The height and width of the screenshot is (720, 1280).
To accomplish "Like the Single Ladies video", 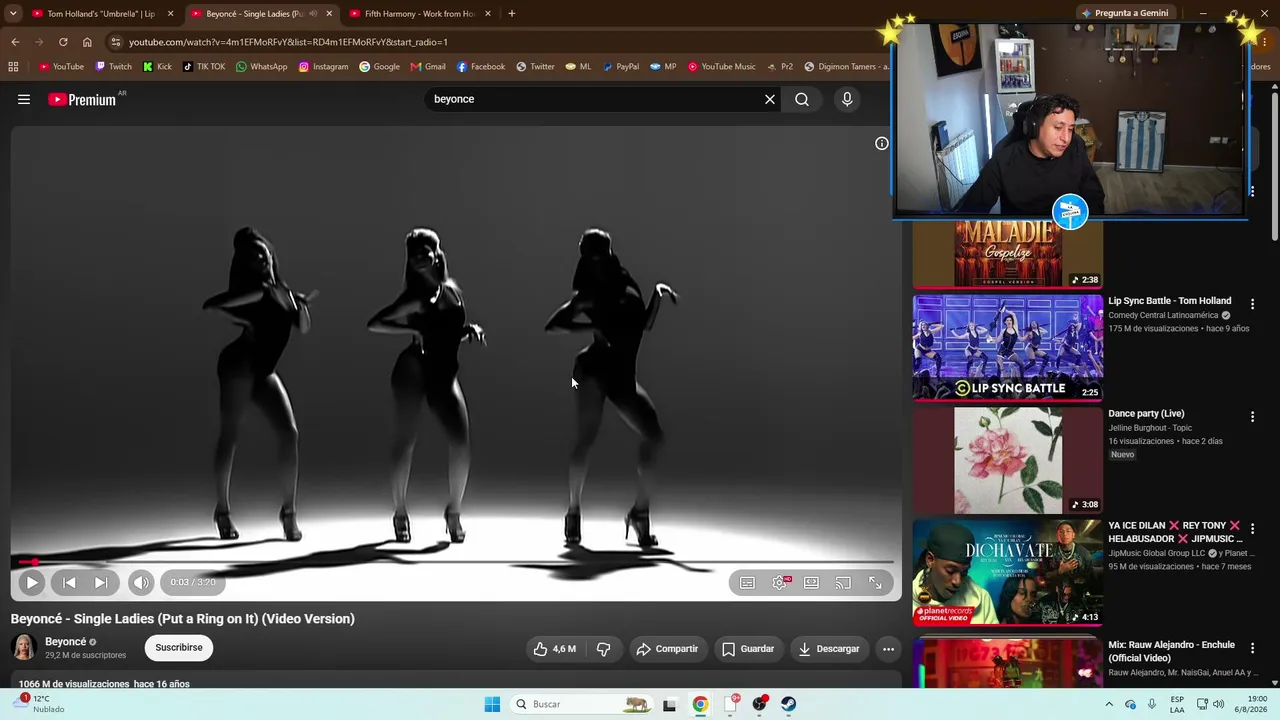I will click(554, 649).
